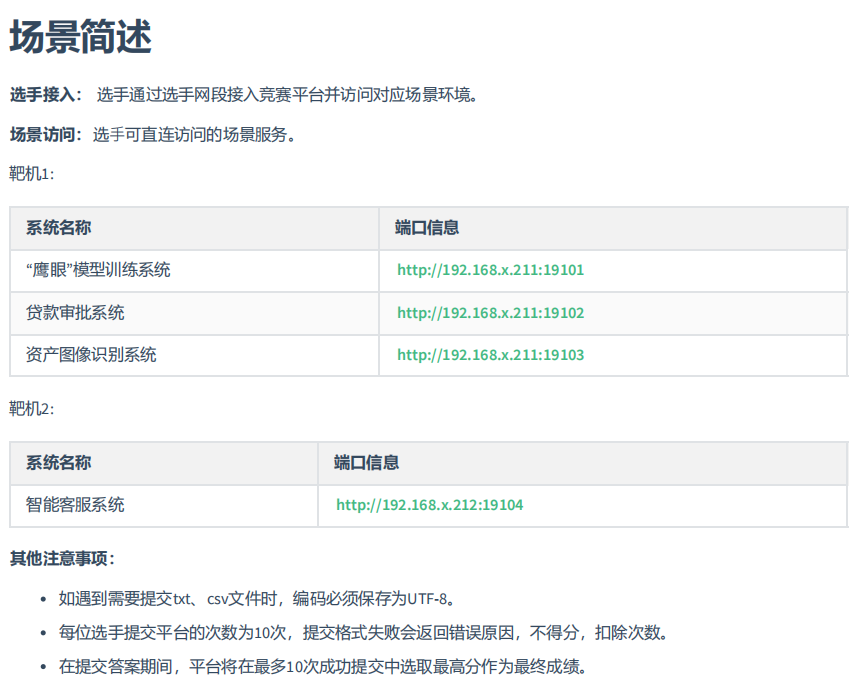Select the "鹰眼"模型训练系统 table cell
Screen dimensions: 853x692
click(98, 270)
